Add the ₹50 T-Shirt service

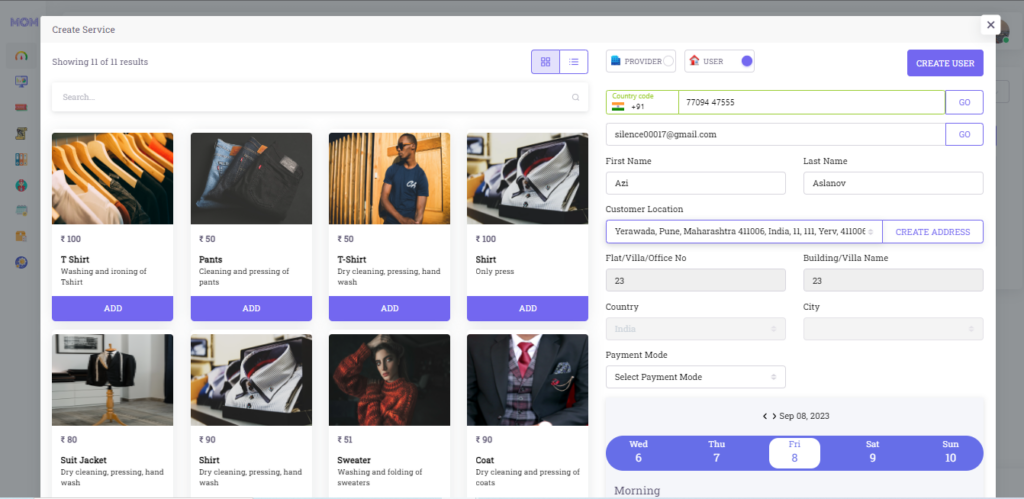(x=389, y=308)
